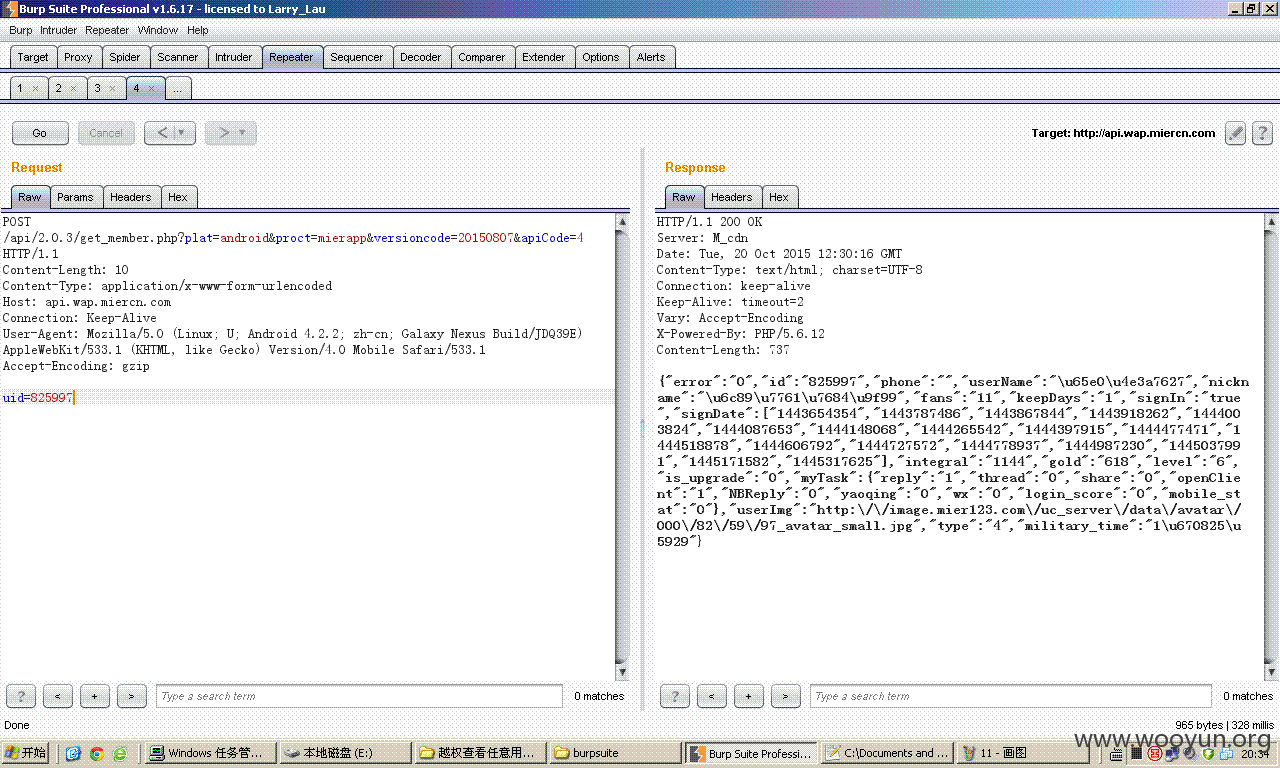Click the request pane vertical scrollbar
Image resolution: width=1280 pixels, height=768 pixels.
pyautogui.click(x=622, y=447)
